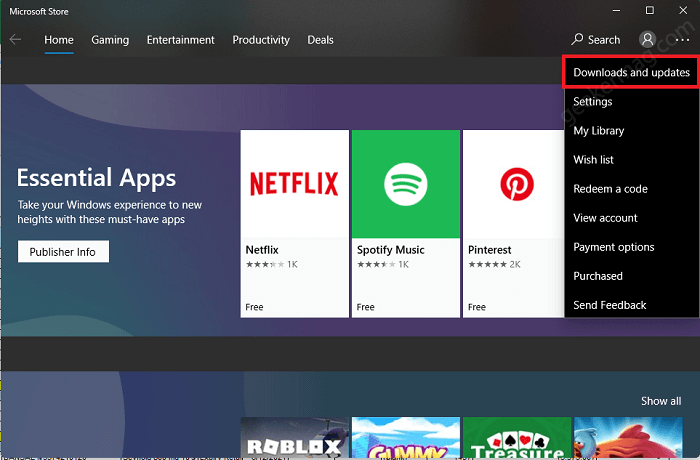Click the Netflix app name
Viewport: 700px width, 460px height.
[x=262, y=250]
